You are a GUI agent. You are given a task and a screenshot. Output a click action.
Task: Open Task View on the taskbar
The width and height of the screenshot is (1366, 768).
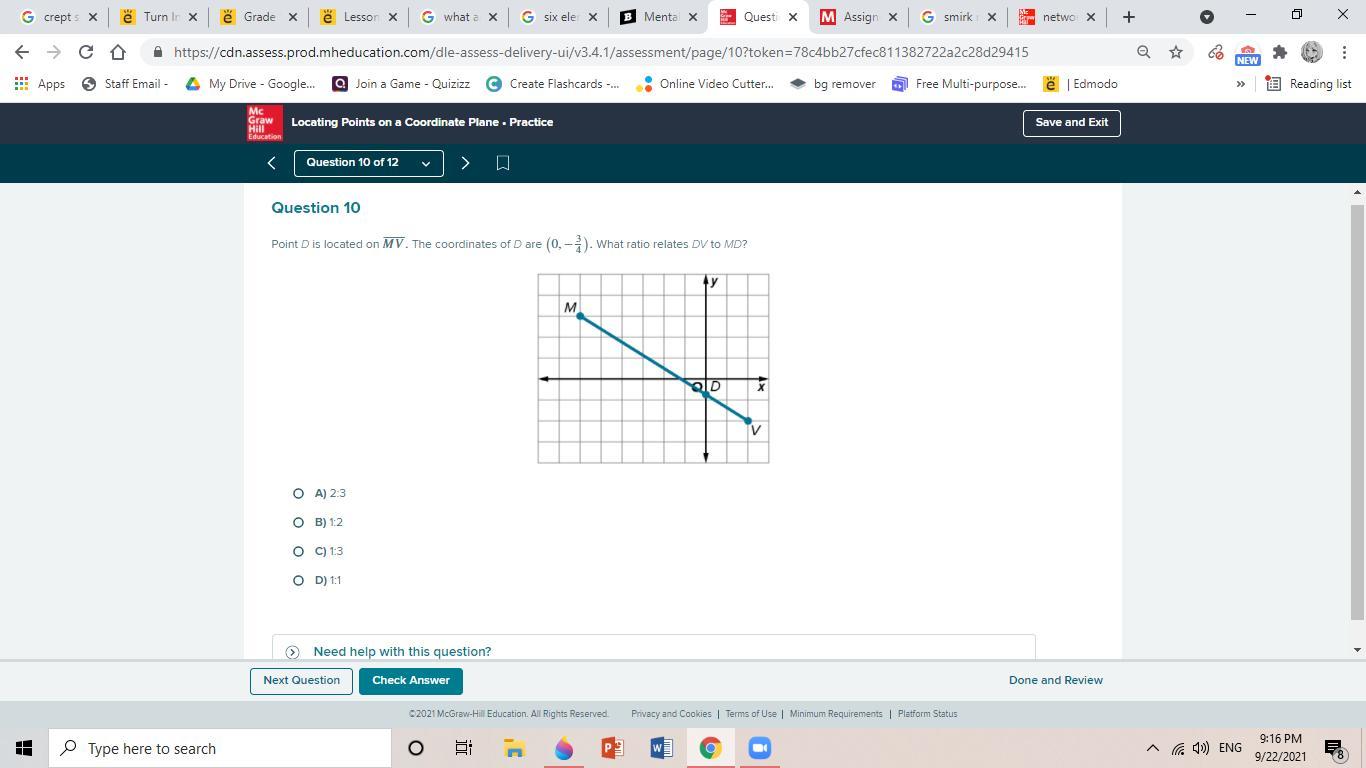pyautogui.click(x=464, y=748)
